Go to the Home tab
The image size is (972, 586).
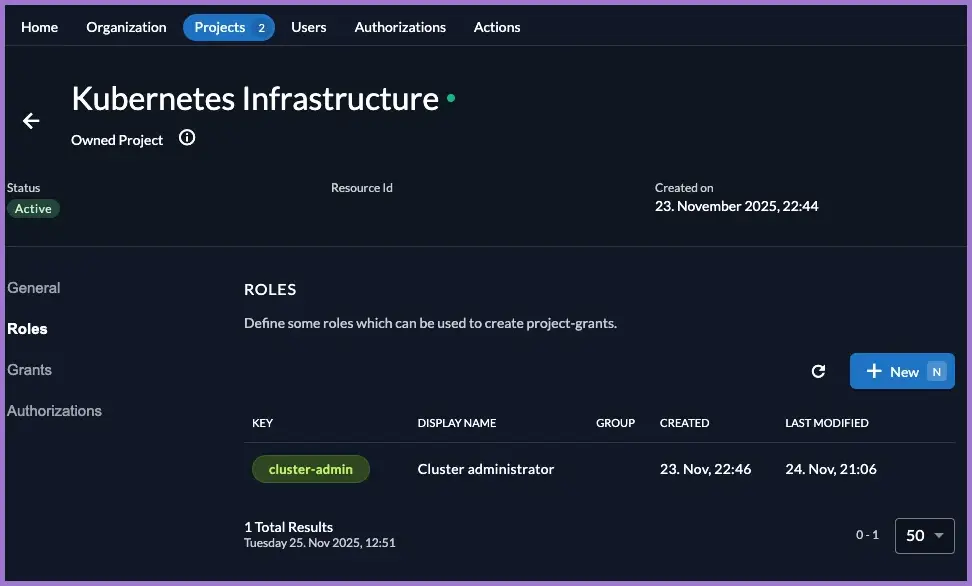40,27
